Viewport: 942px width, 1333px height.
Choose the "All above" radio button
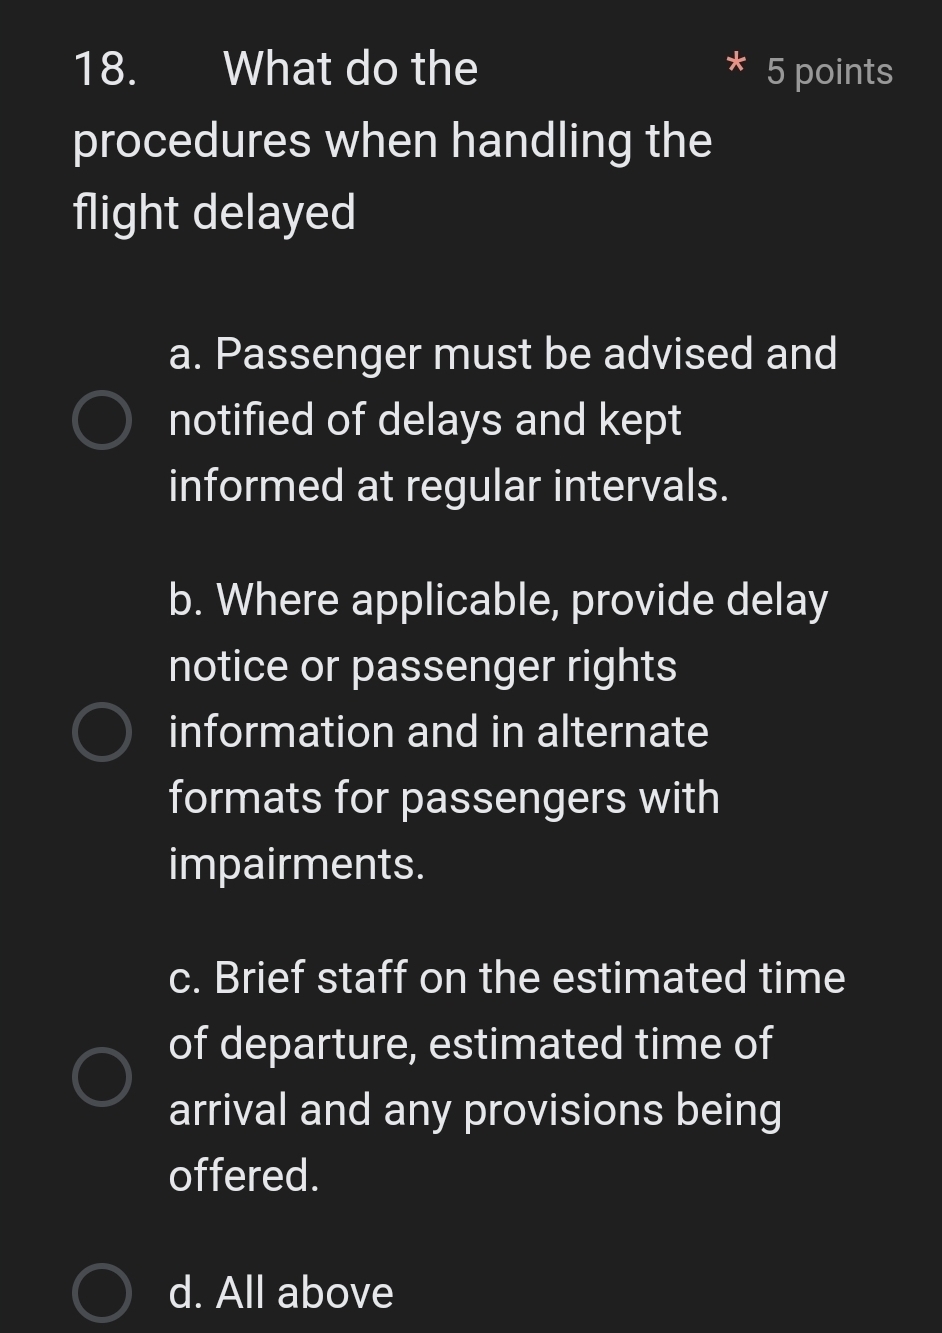[x=101, y=1293]
